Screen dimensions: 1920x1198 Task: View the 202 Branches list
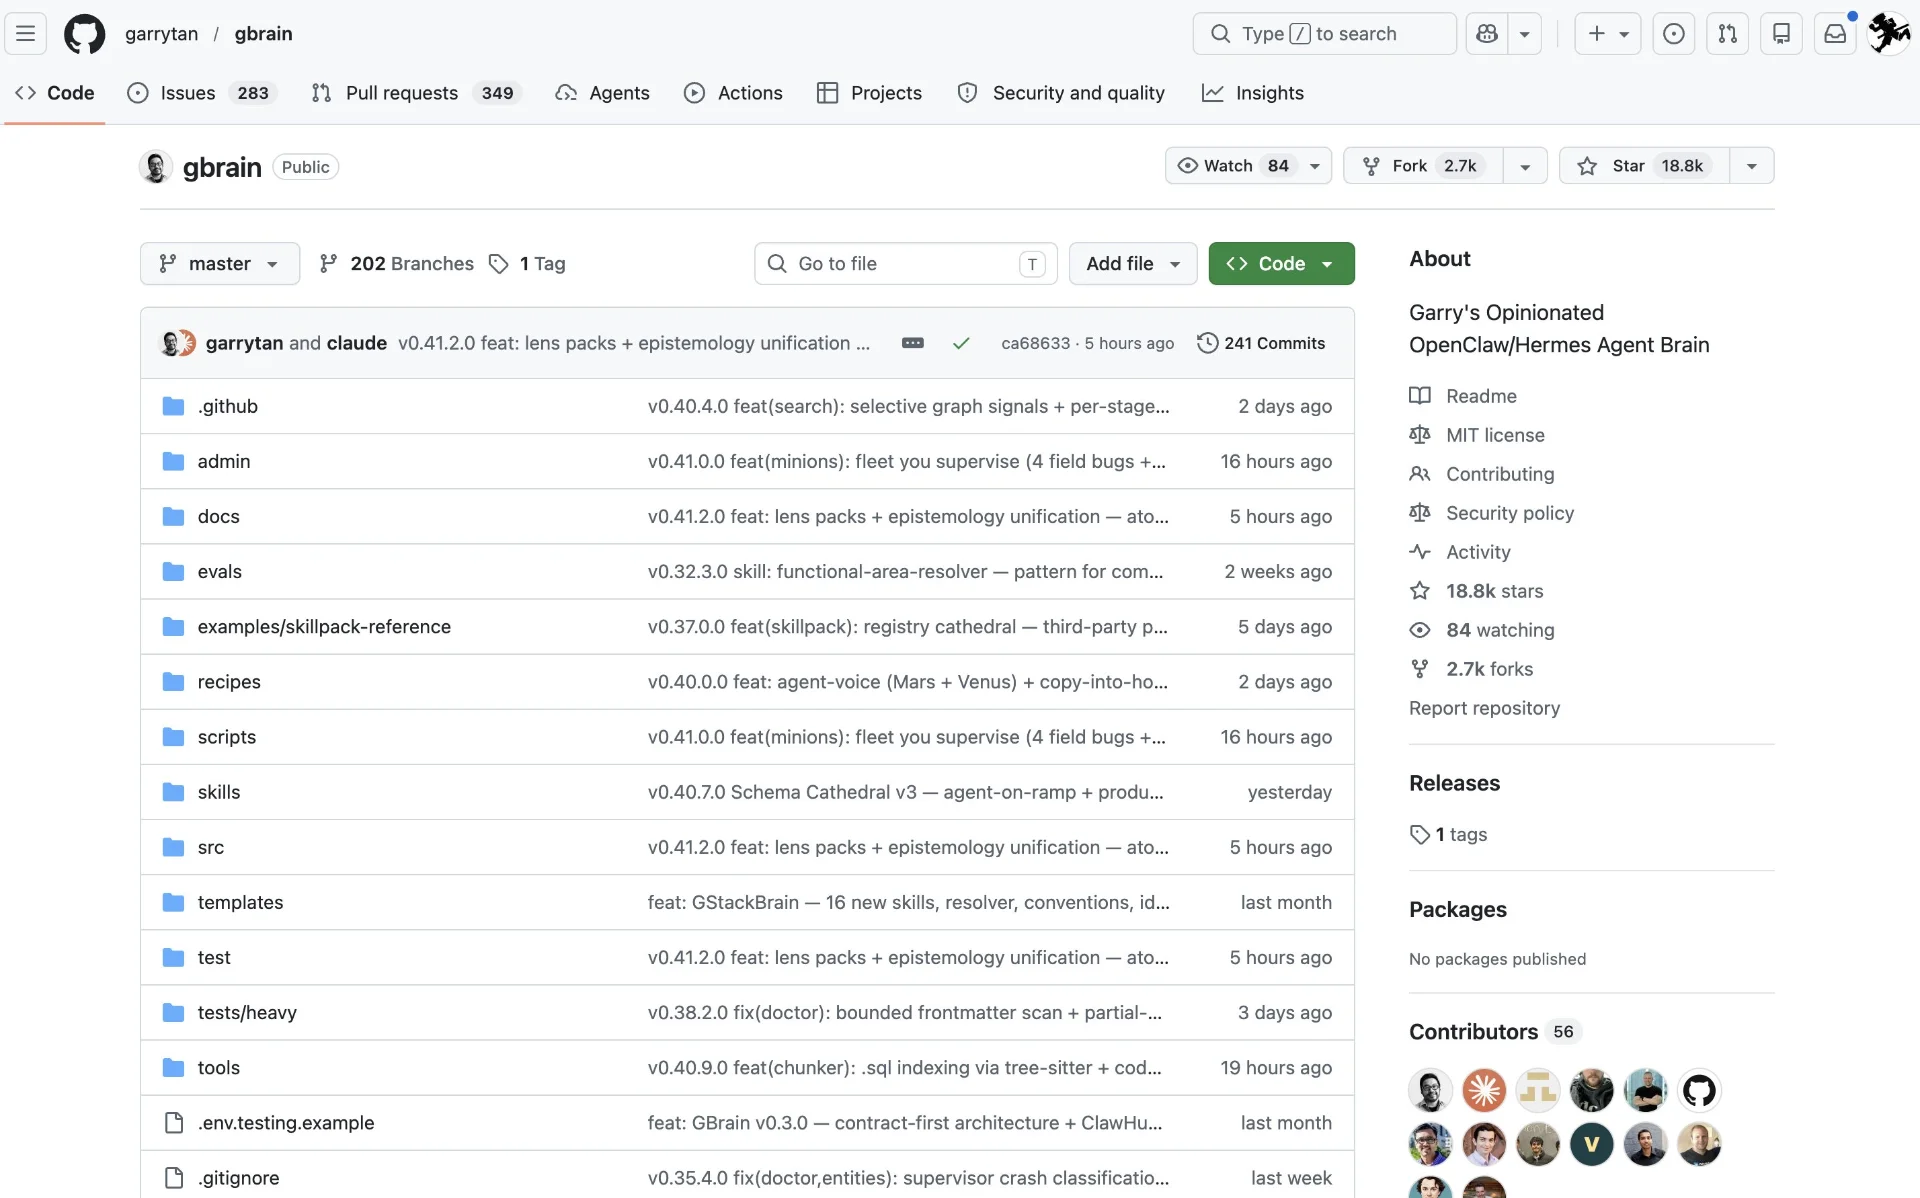pos(396,263)
